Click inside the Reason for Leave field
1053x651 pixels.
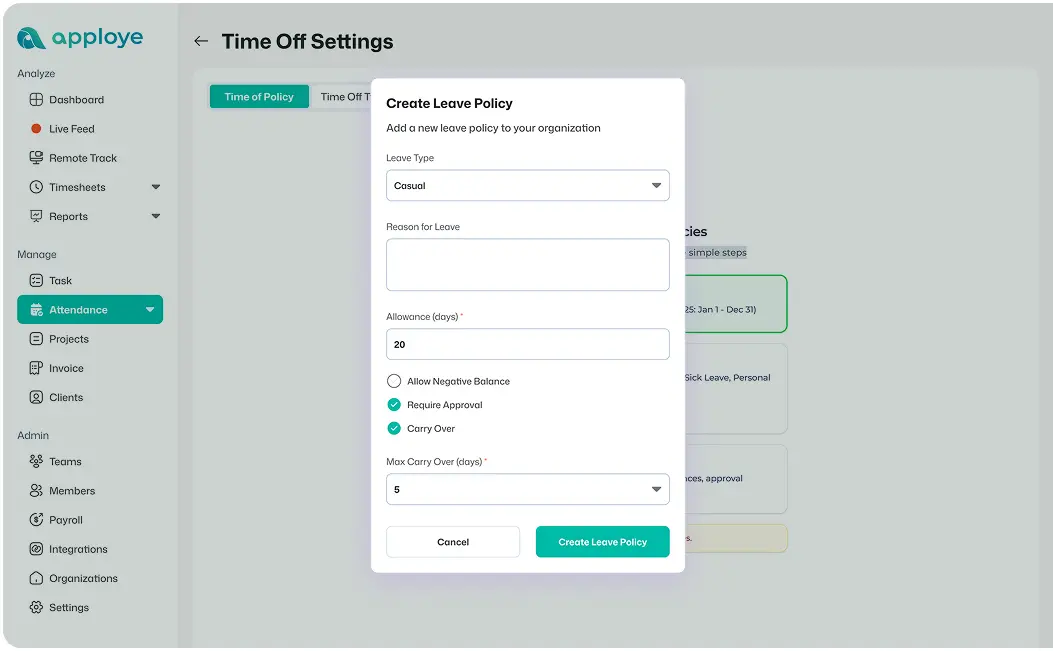[527, 263]
